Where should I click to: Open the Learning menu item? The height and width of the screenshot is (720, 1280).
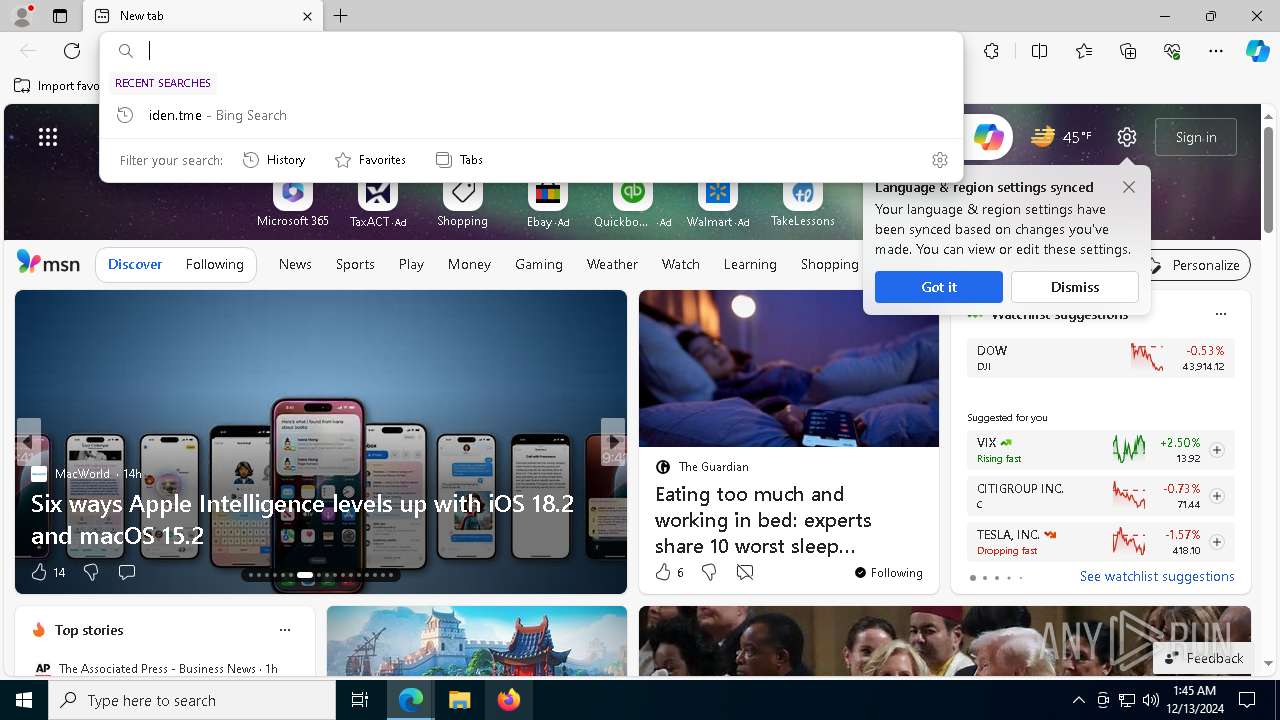pyautogui.click(x=750, y=264)
